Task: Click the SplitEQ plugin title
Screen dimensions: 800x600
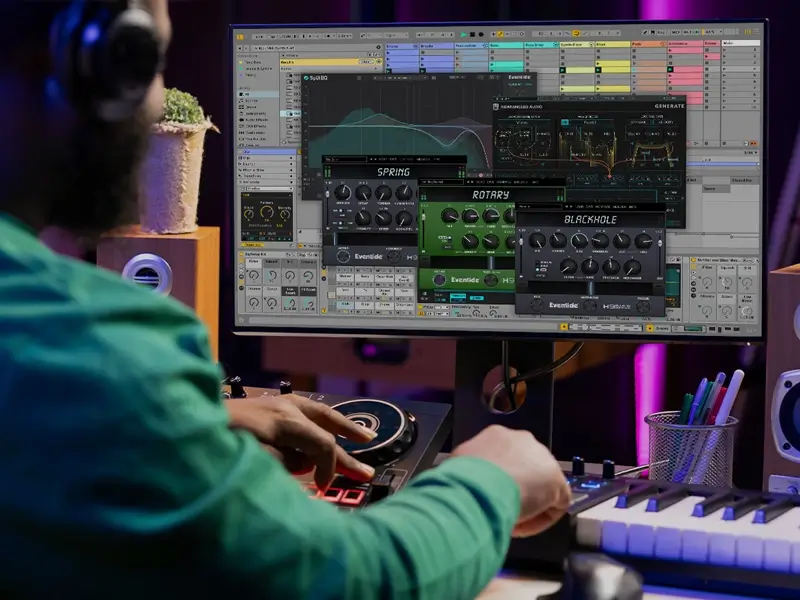Action: [316, 78]
